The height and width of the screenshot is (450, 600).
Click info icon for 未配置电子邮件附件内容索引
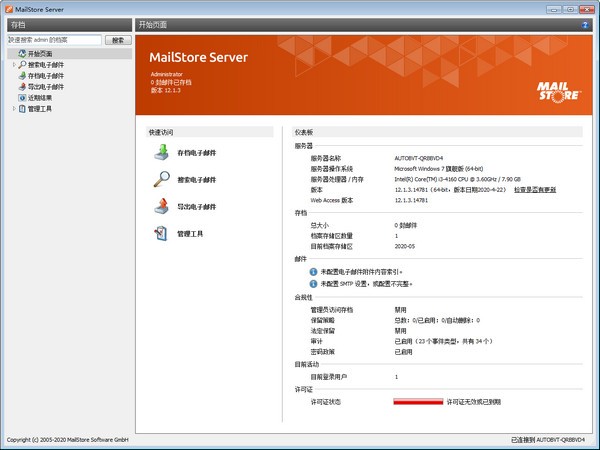(x=313, y=270)
